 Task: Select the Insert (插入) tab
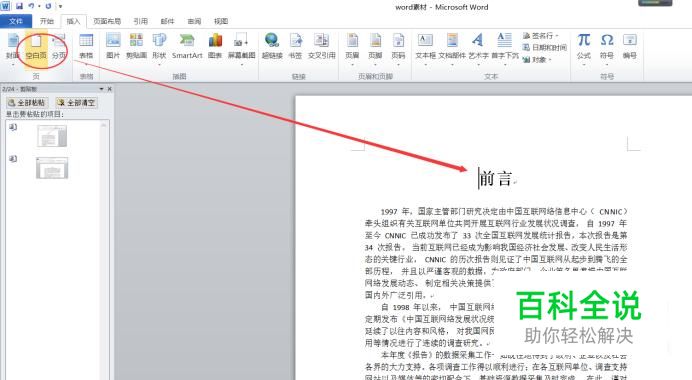[73, 21]
